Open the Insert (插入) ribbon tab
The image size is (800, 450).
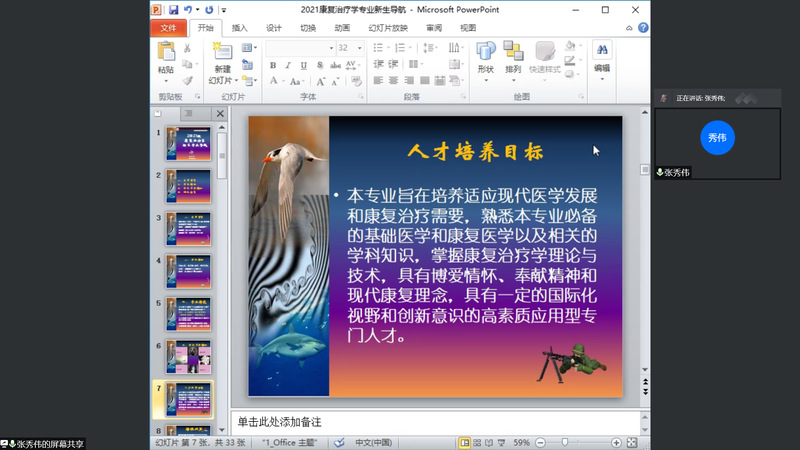[240, 28]
